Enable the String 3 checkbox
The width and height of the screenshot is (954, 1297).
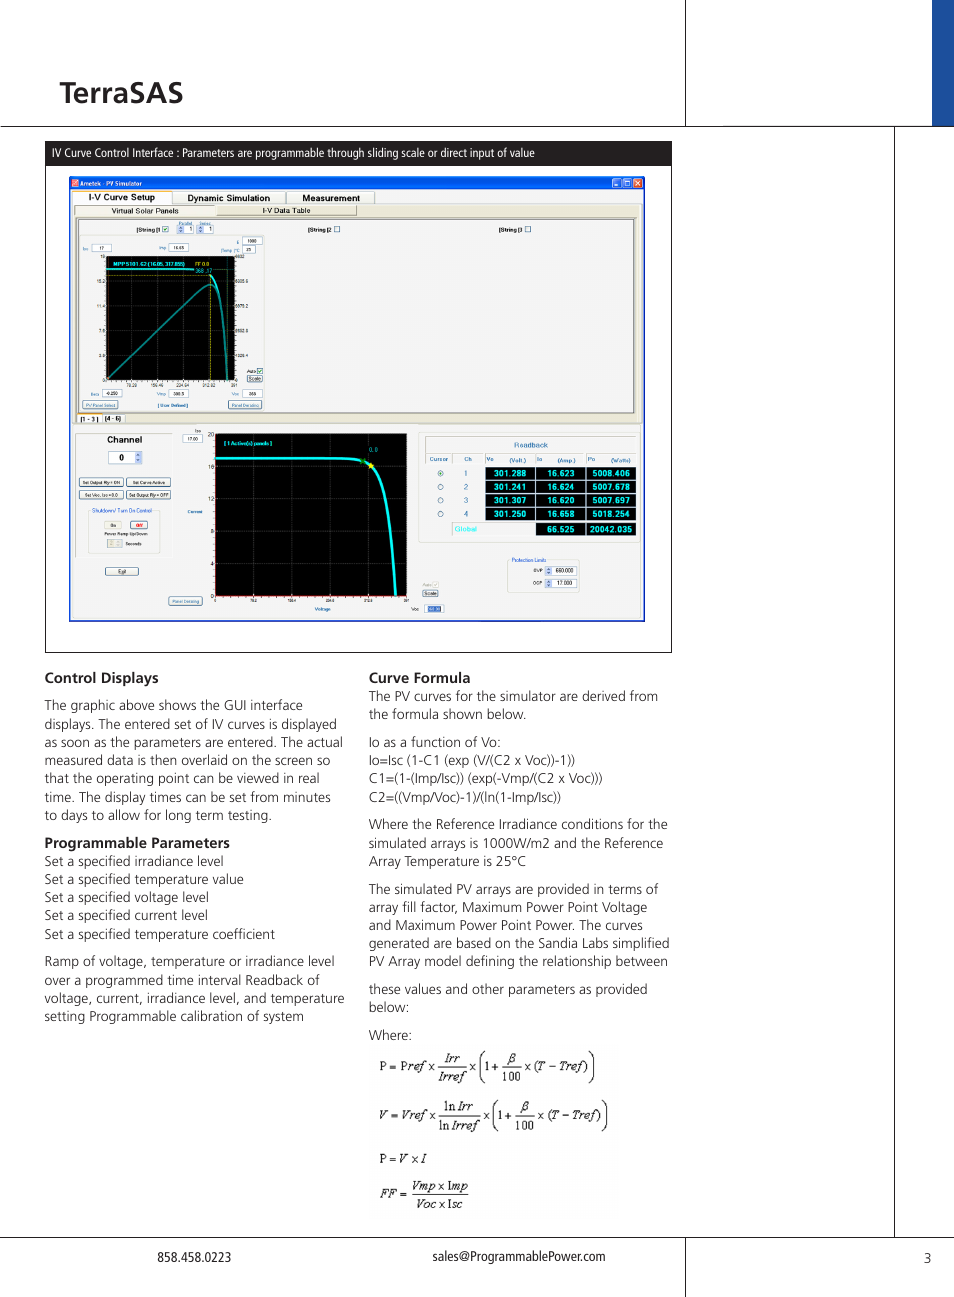tap(528, 229)
